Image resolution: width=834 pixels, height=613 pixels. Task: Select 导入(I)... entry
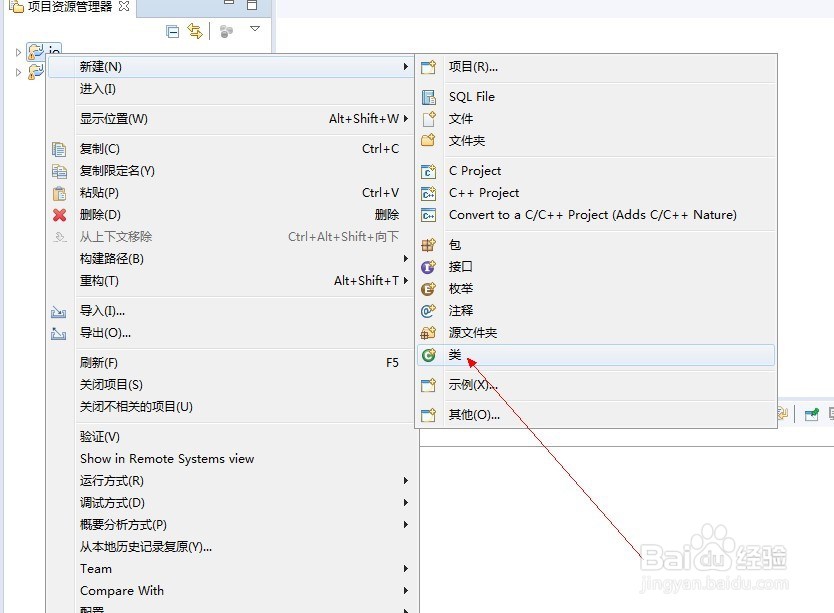pyautogui.click(x=230, y=311)
